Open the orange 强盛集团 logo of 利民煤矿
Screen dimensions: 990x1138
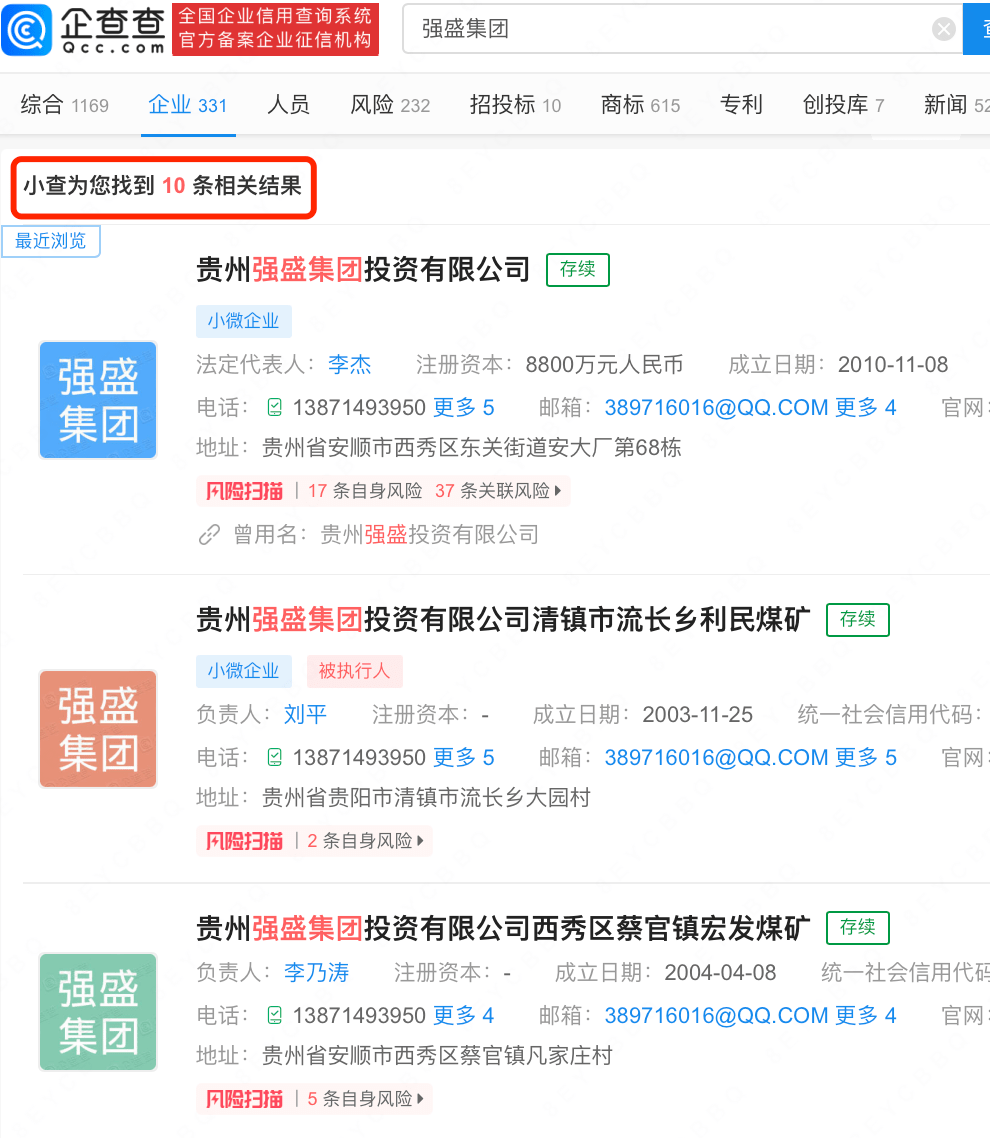tap(98, 729)
